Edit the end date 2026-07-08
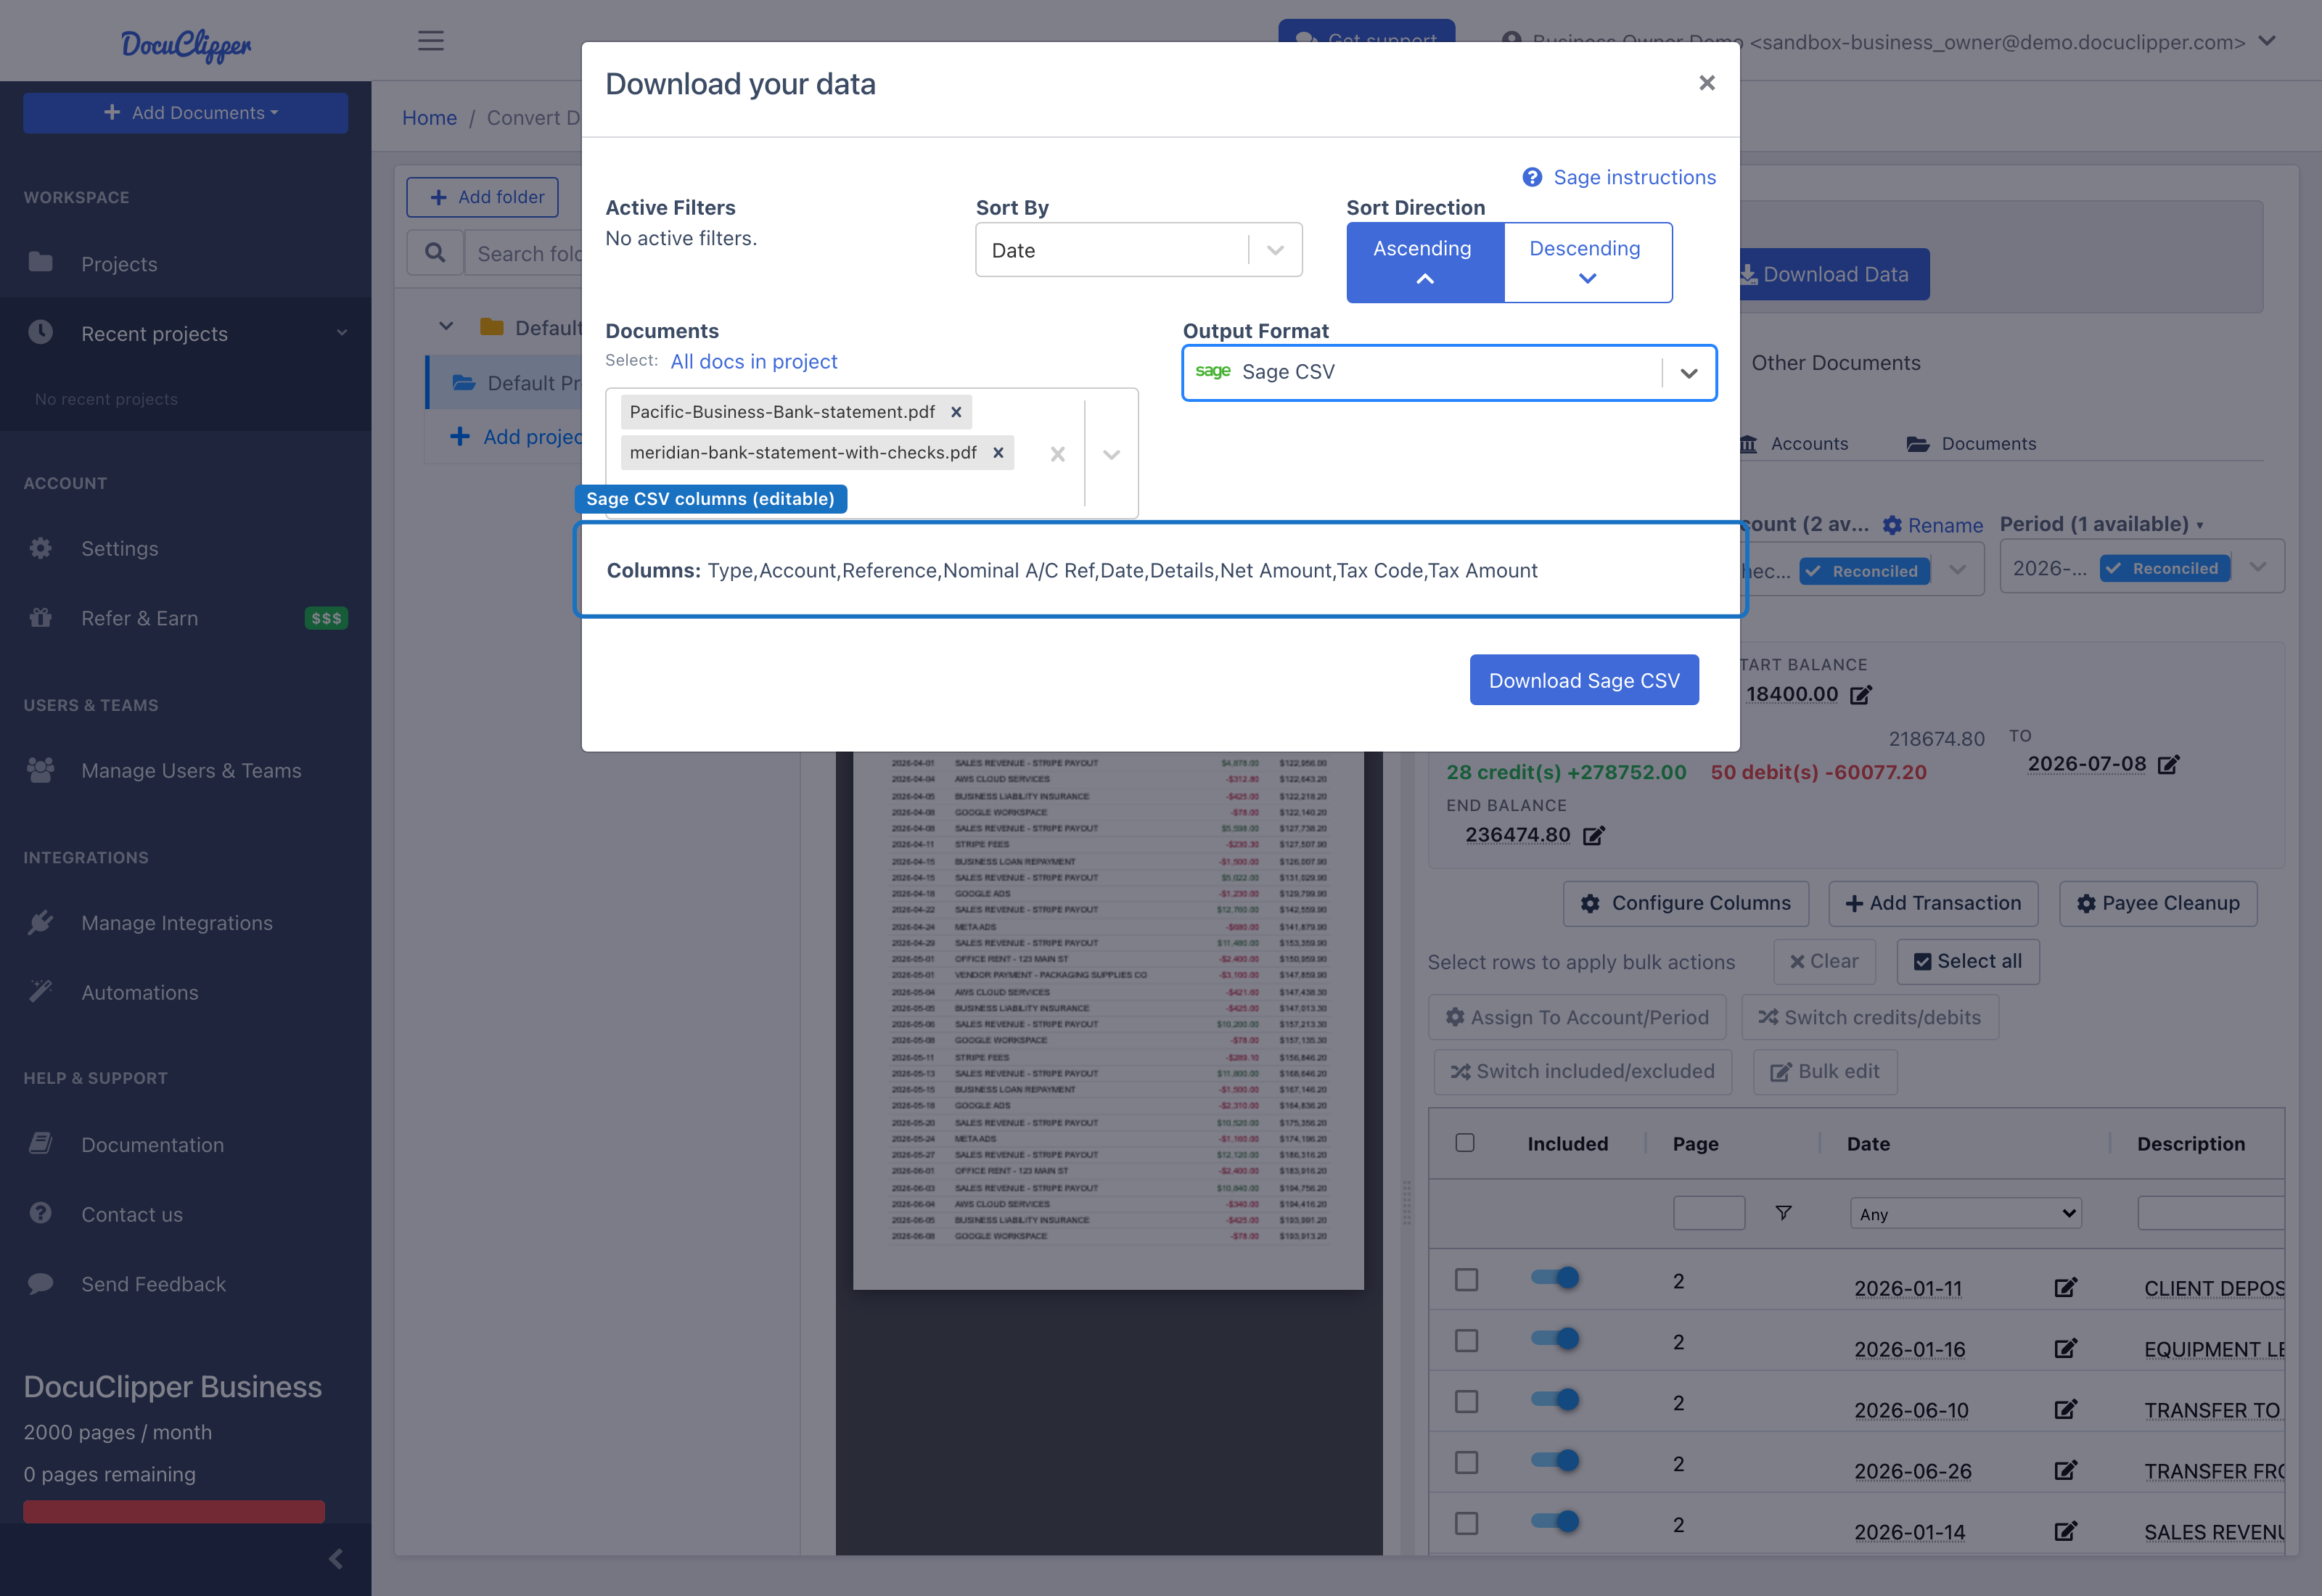 coord(2168,765)
